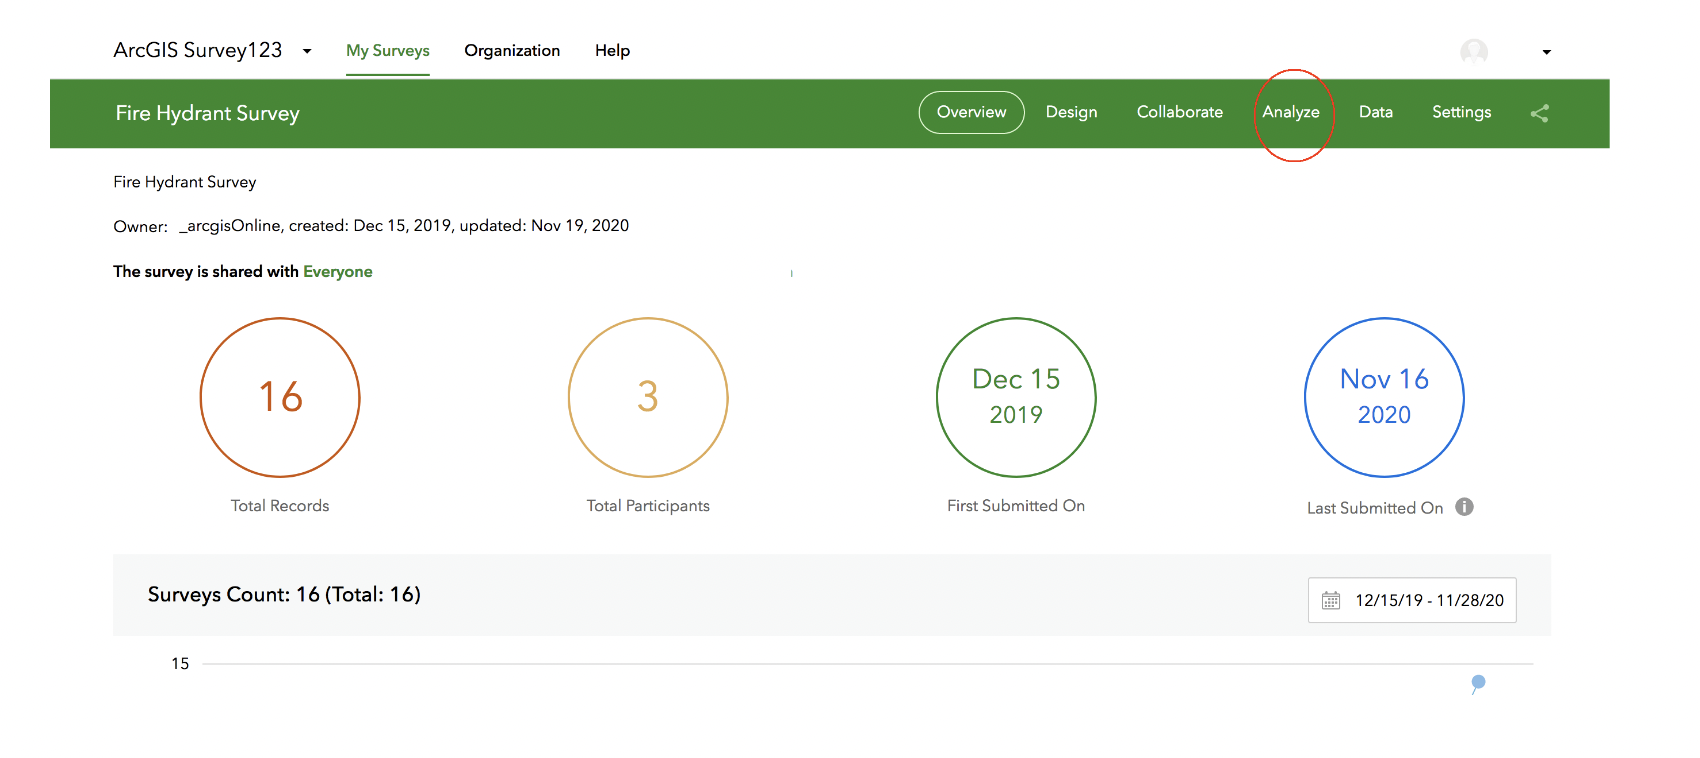The height and width of the screenshot is (758, 1700).
Task: Click the blue data point on chart
Action: click(x=1478, y=683)
